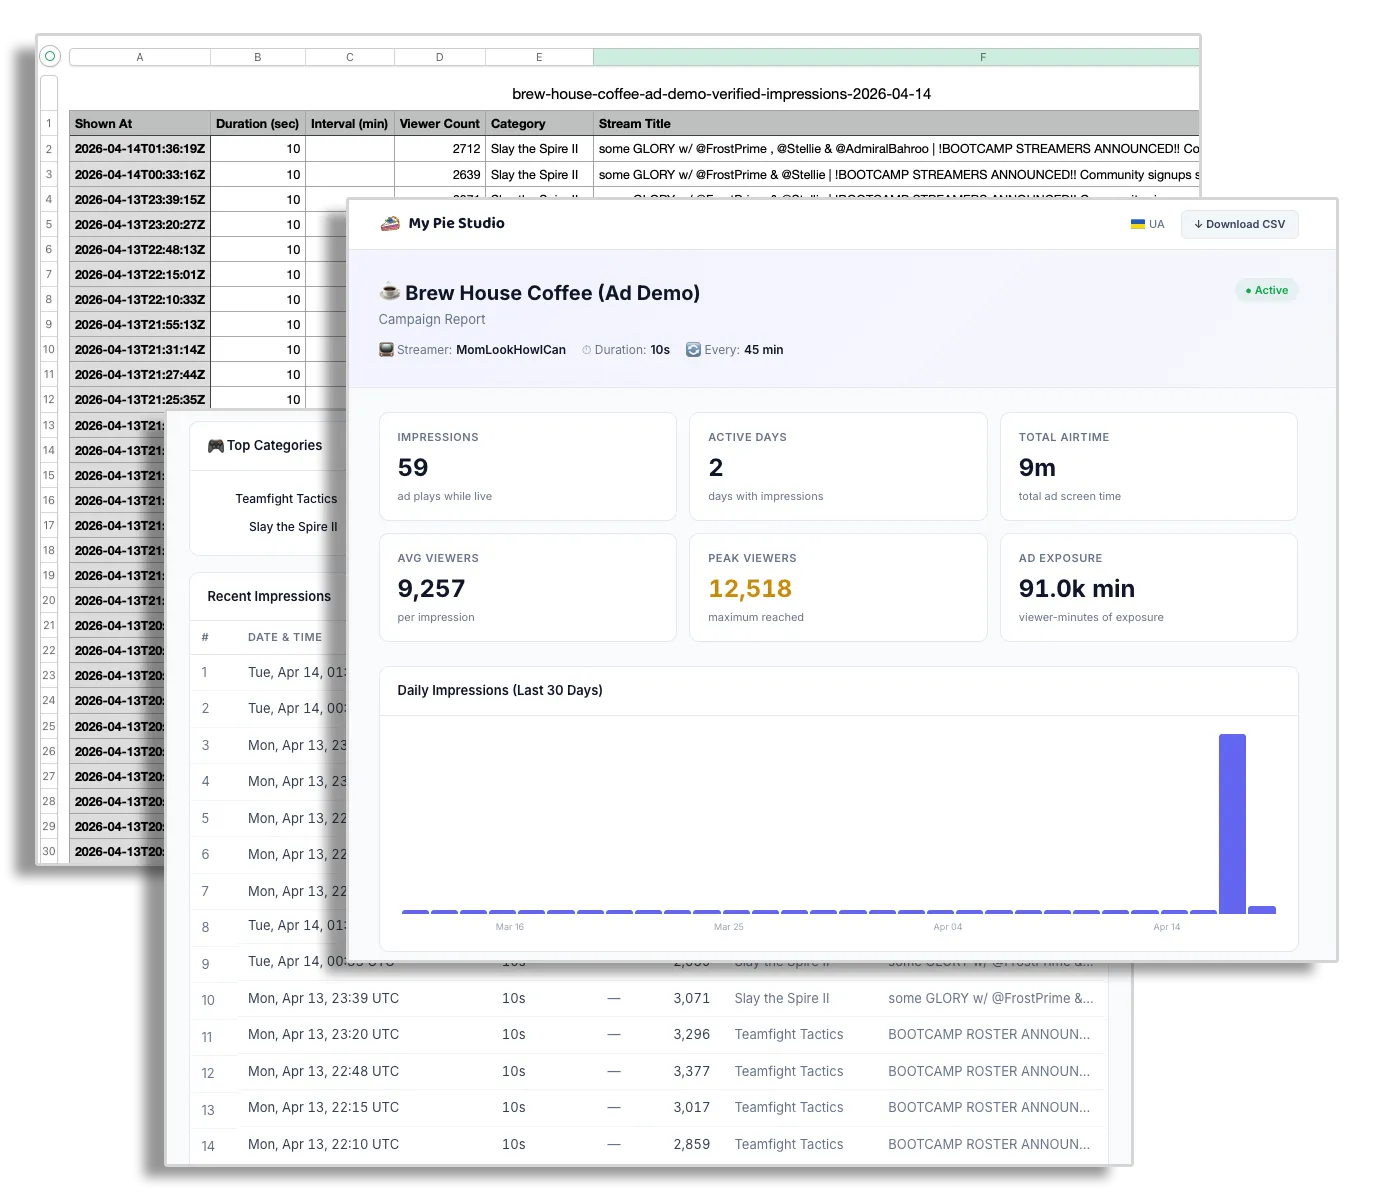
Task: Click the UA flag language icon
Action: (x=1137, y=224)
